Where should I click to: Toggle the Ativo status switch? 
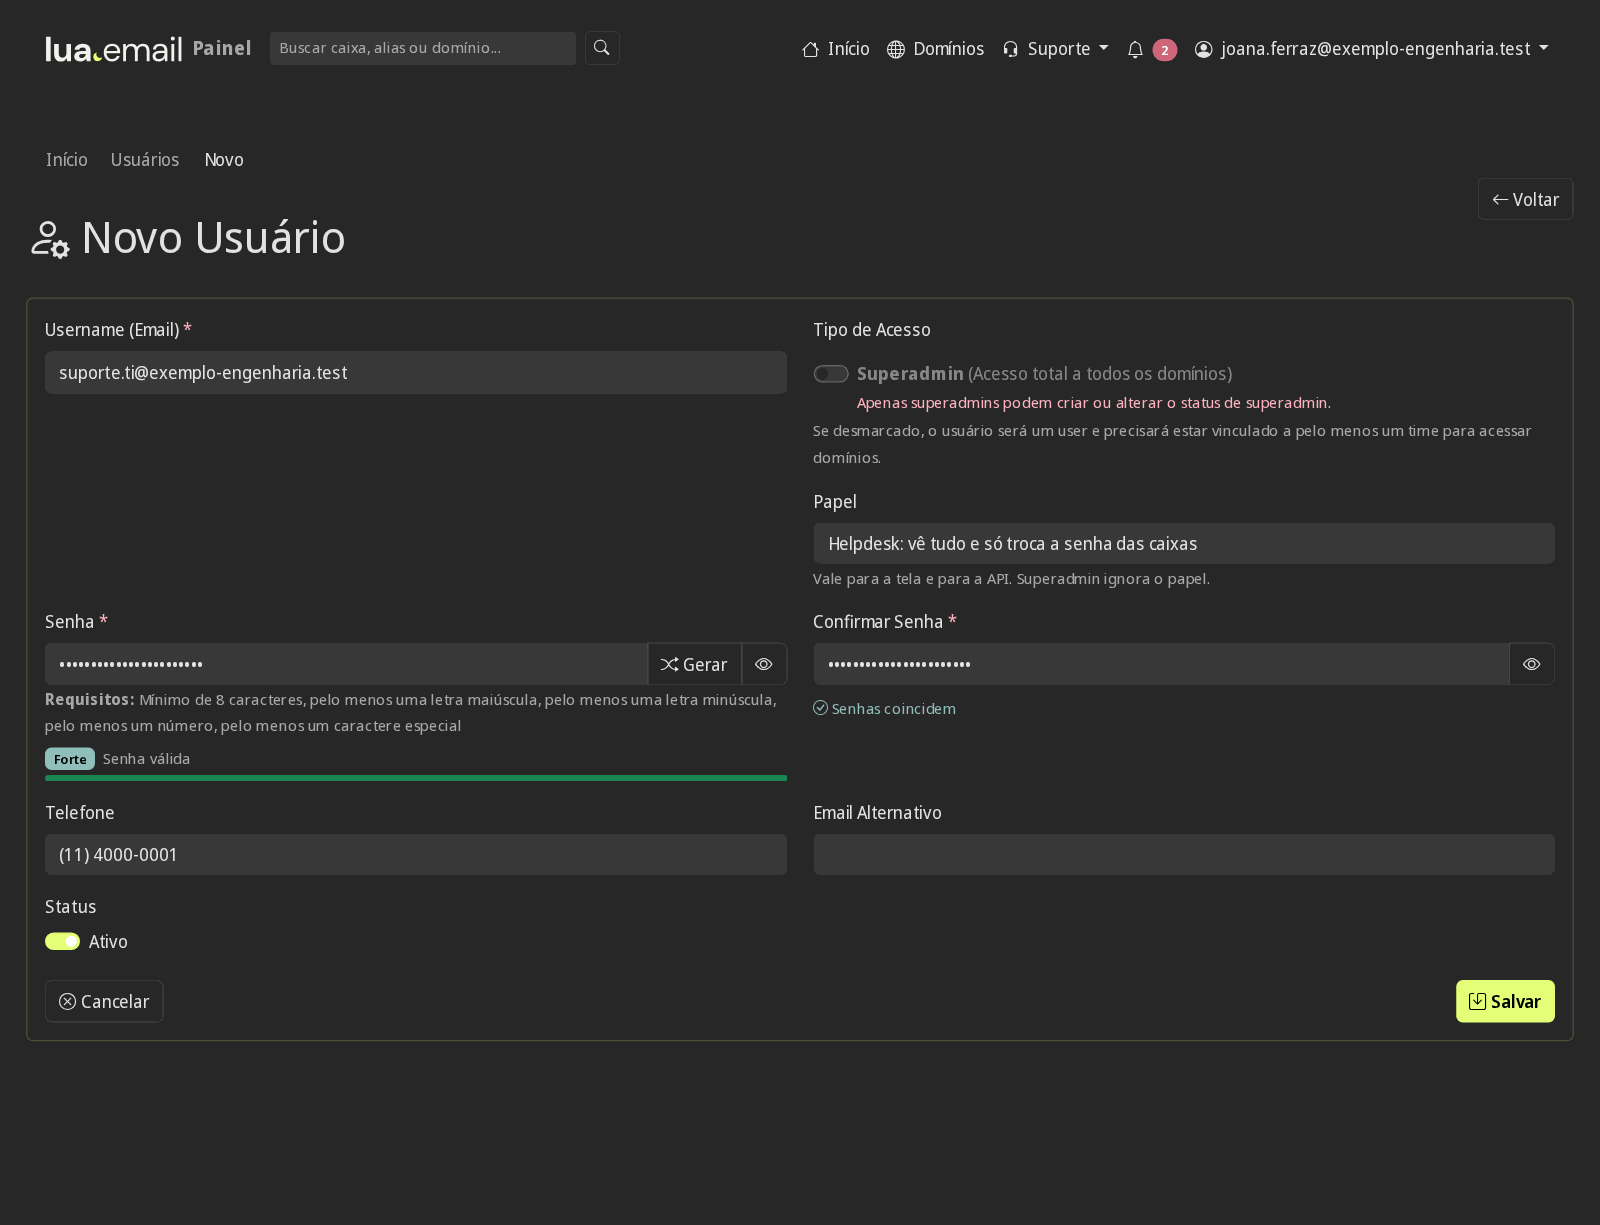[62, 941]
